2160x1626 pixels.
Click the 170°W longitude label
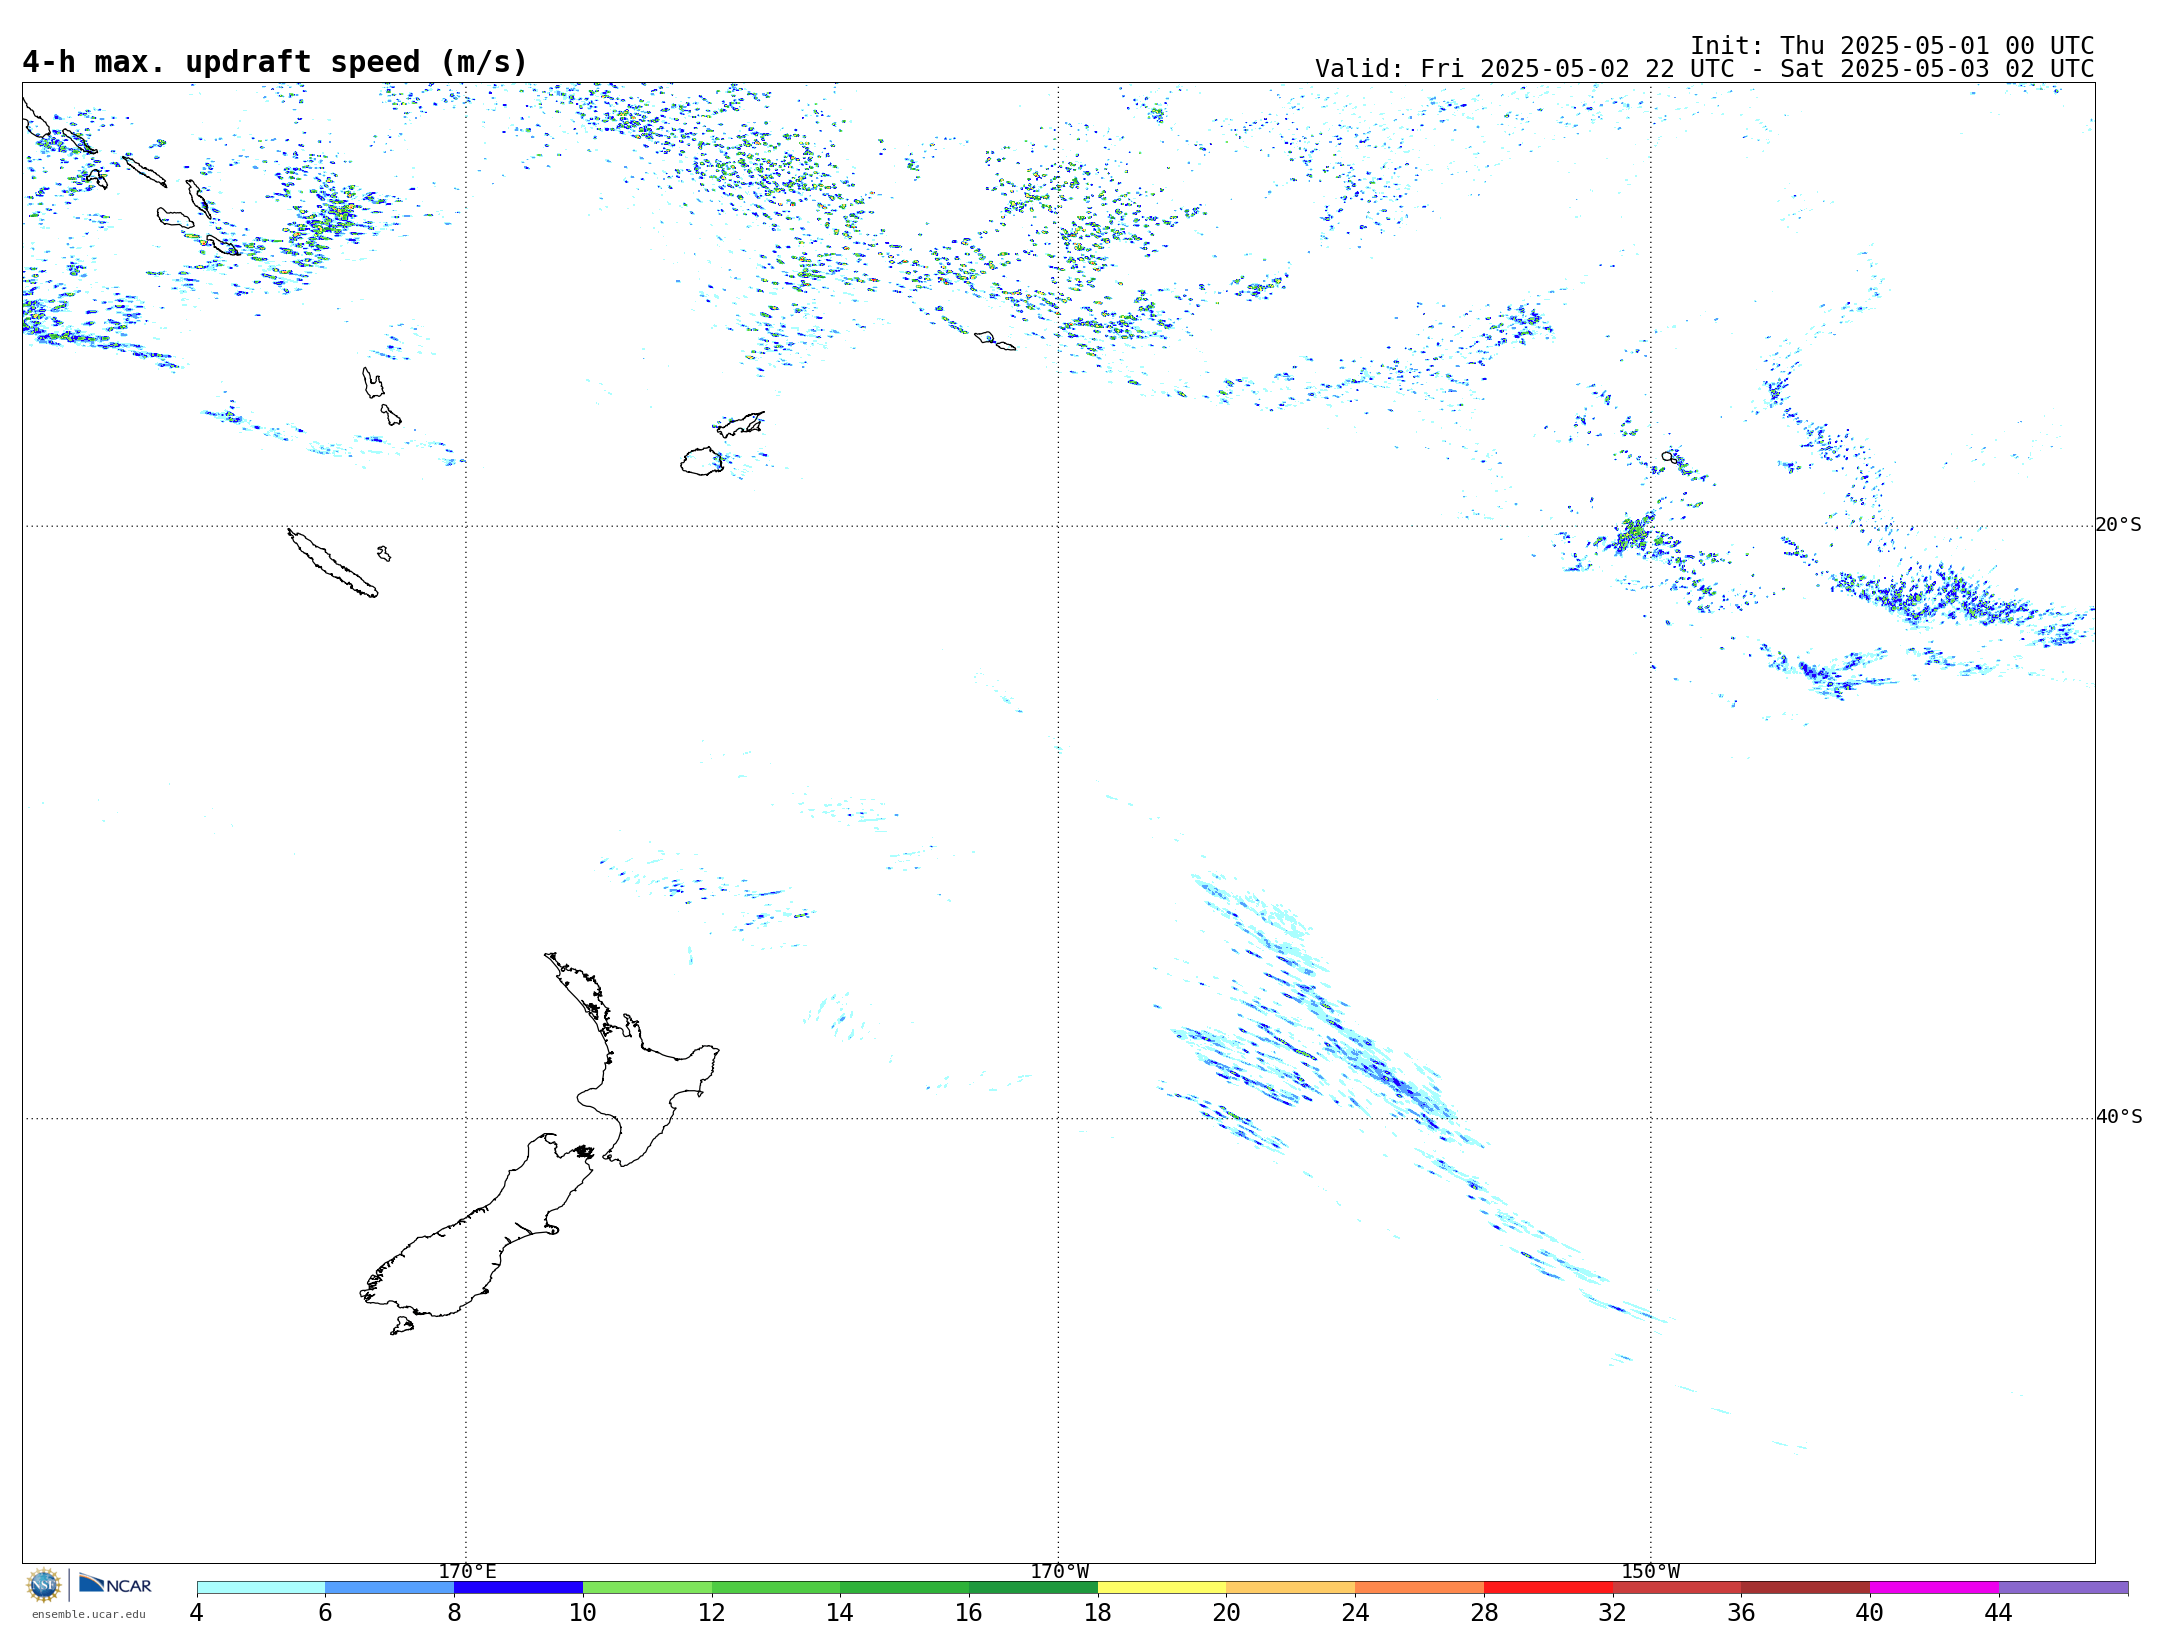coord(1059,1572)
